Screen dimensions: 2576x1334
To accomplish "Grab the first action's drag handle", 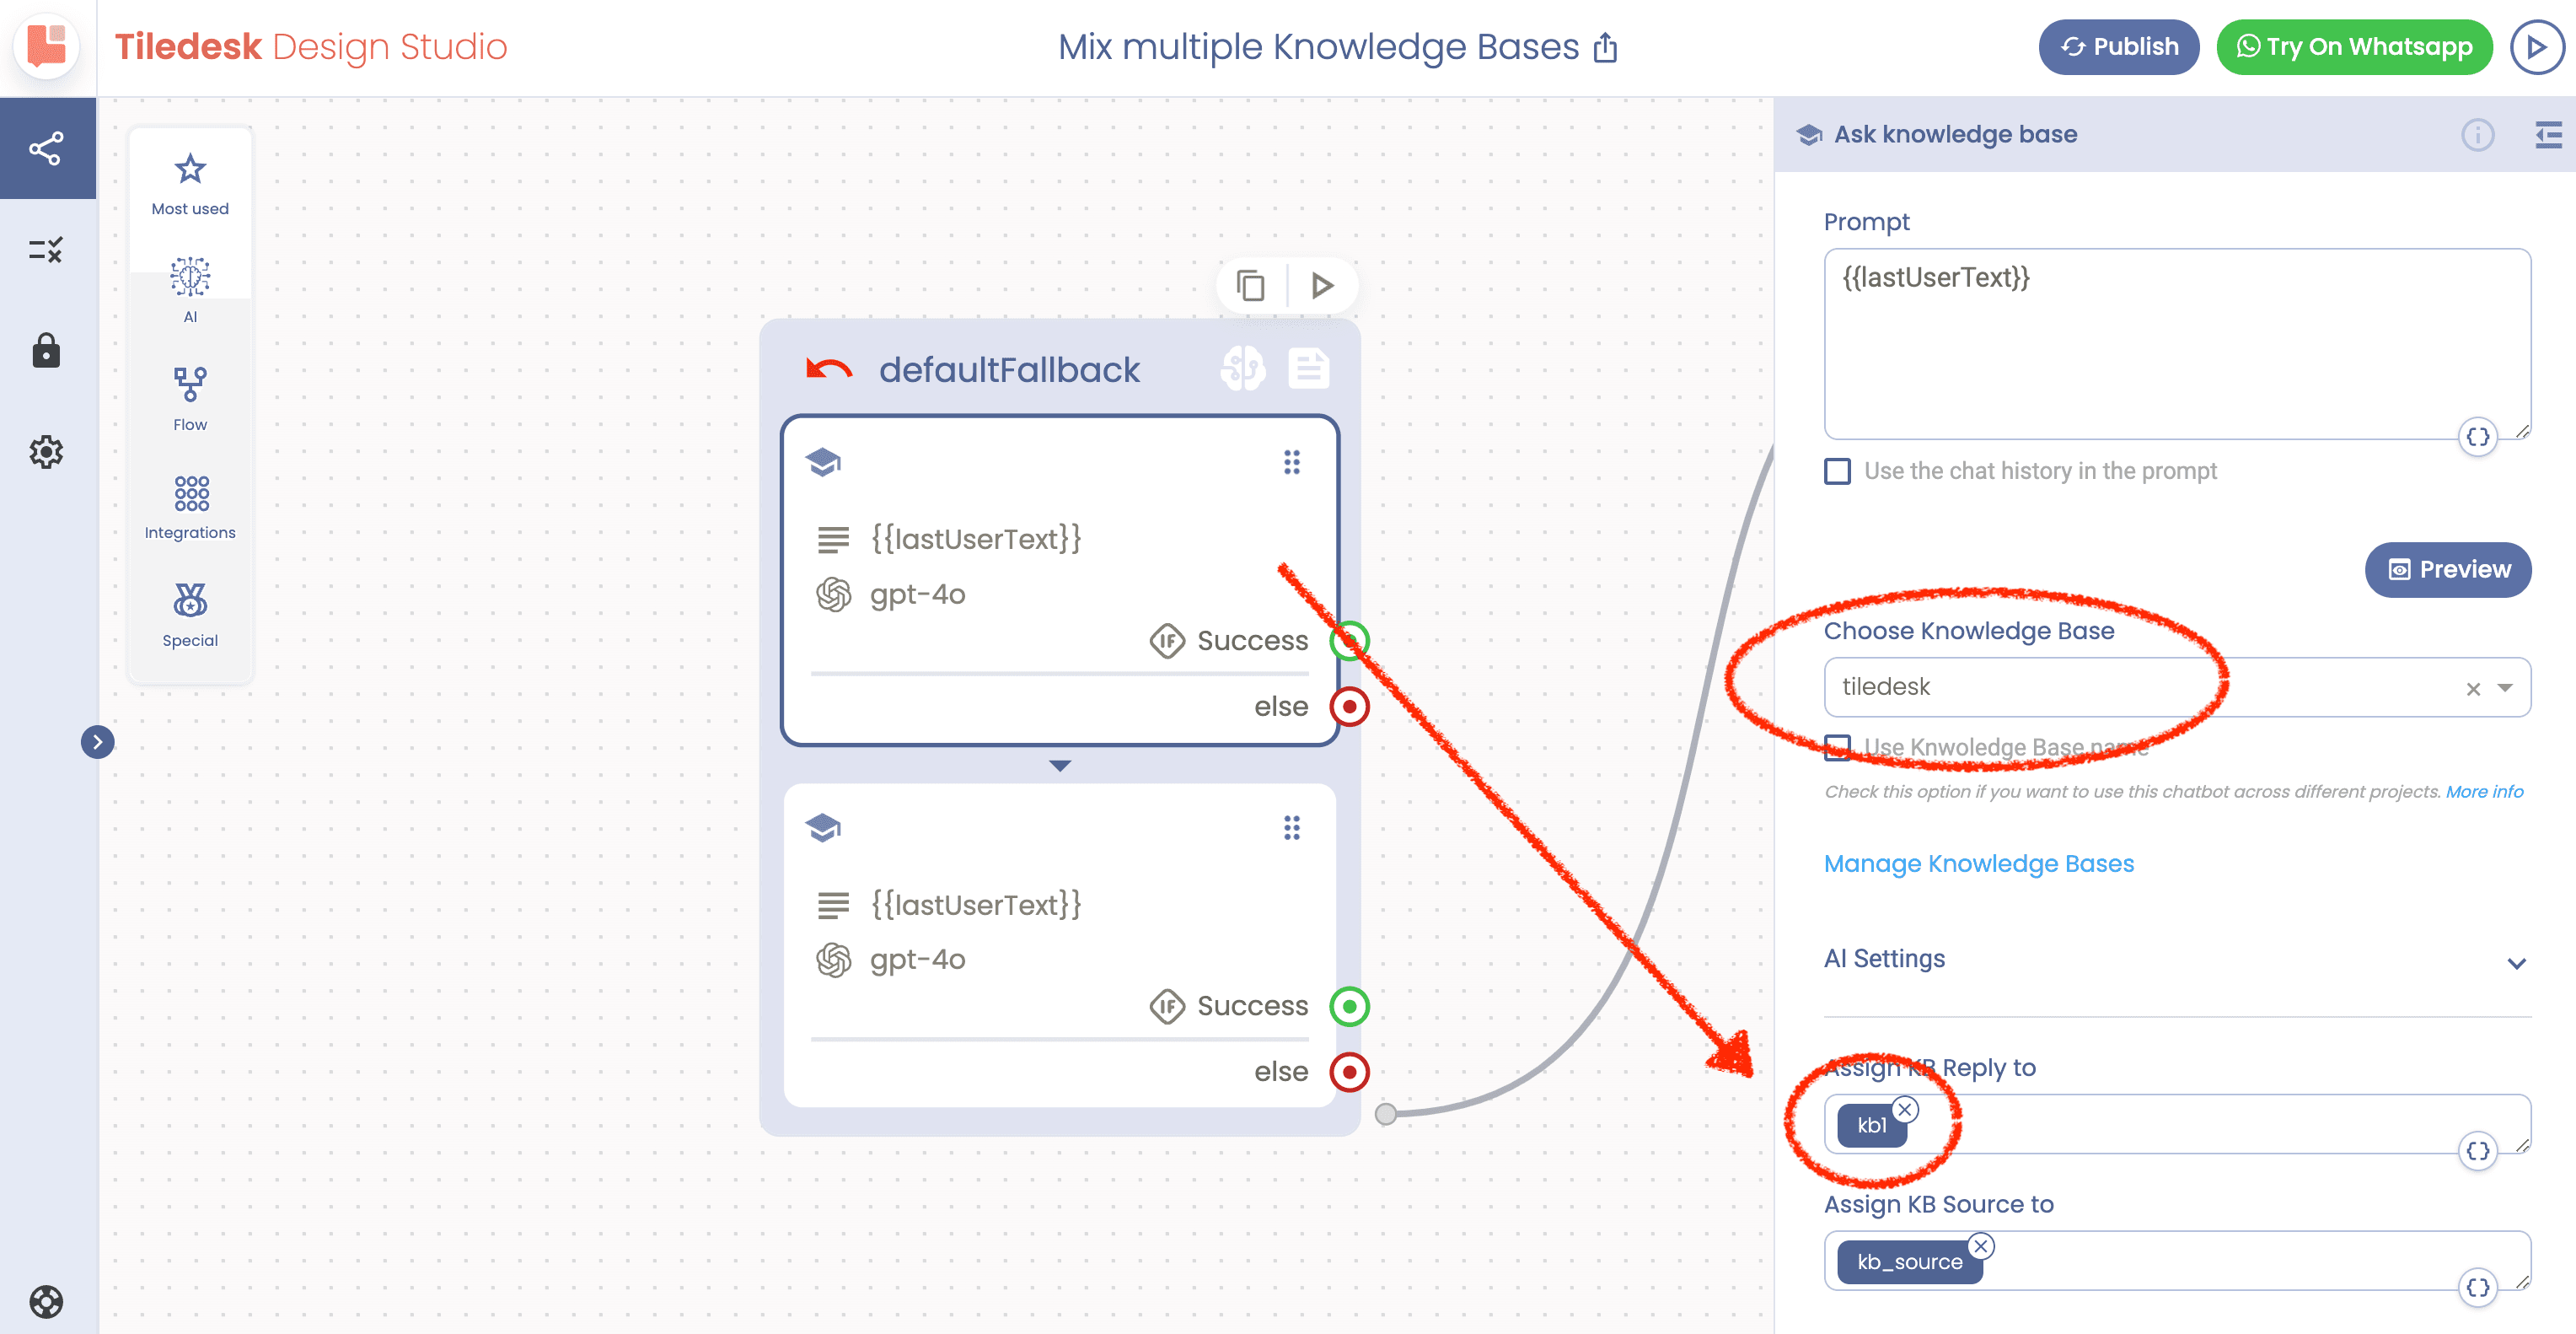I will coord(1292,462).
